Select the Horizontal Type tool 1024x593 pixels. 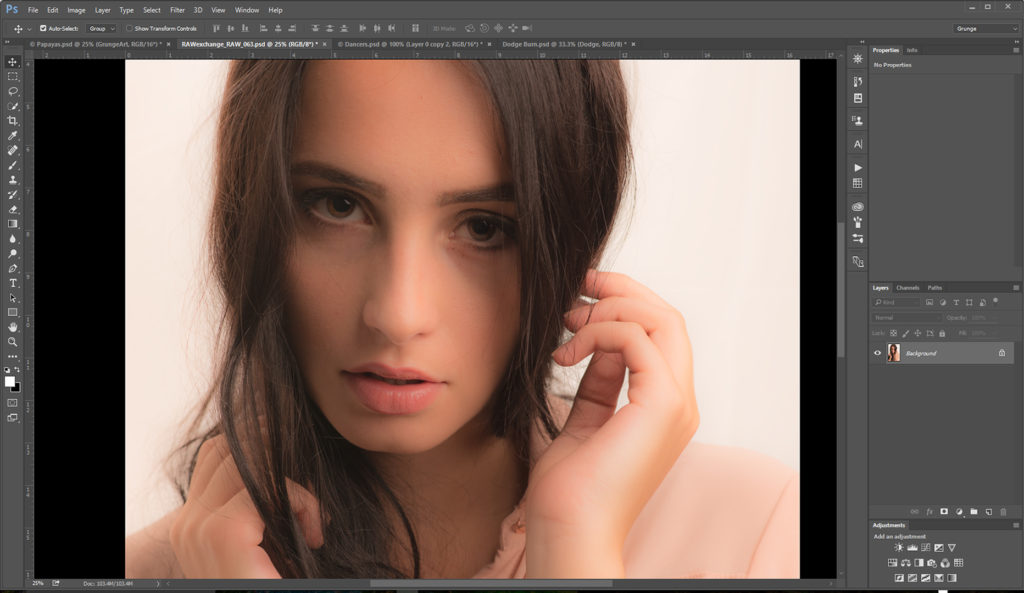pos(13,283)
